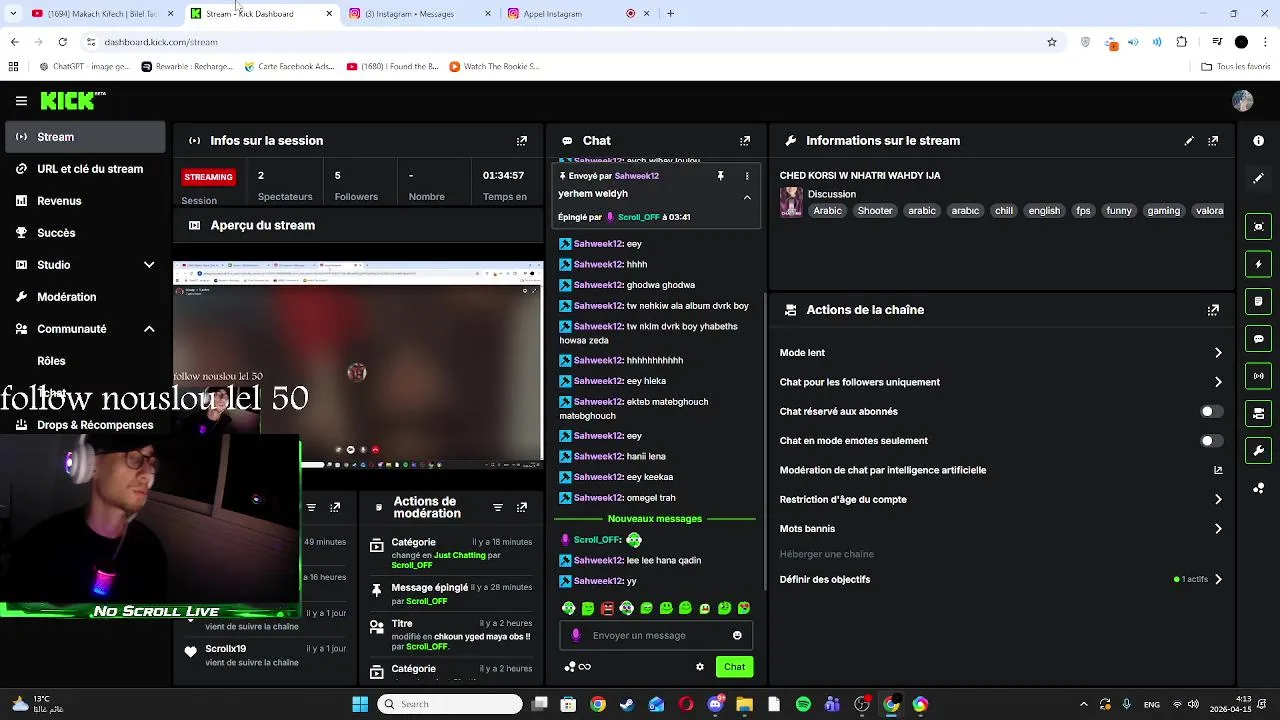Toggle Chat réservé aux abonnés

pos(1211,411)
